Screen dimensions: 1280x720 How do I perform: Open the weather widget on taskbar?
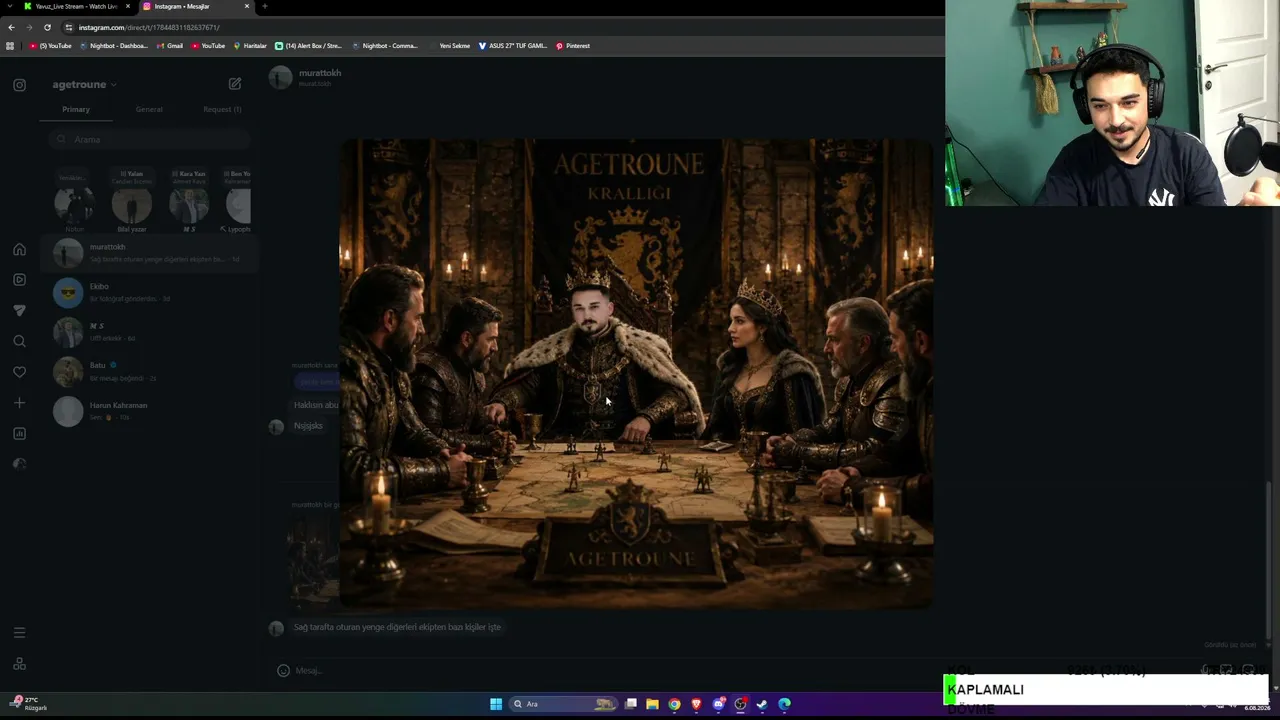pyautogui.click(x=28, y=704)
